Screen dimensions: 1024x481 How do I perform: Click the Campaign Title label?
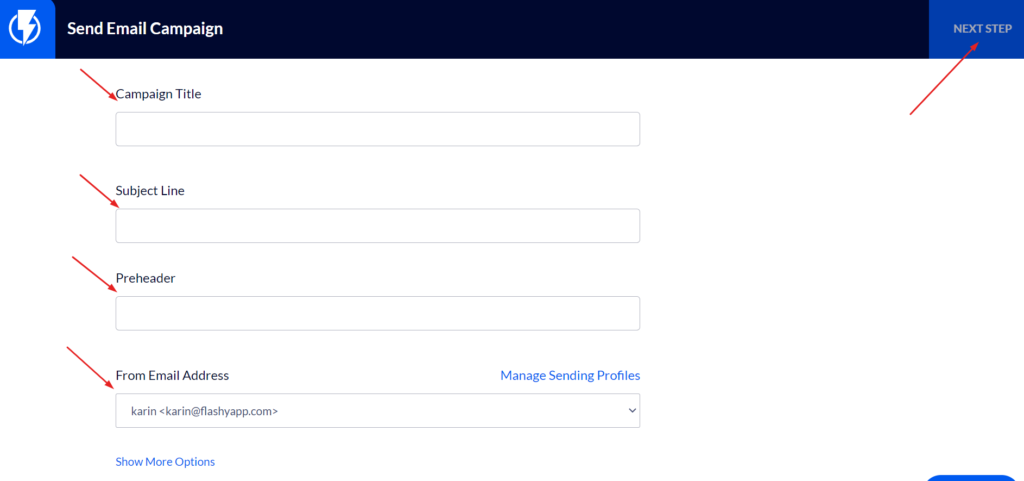pos(159,94)
